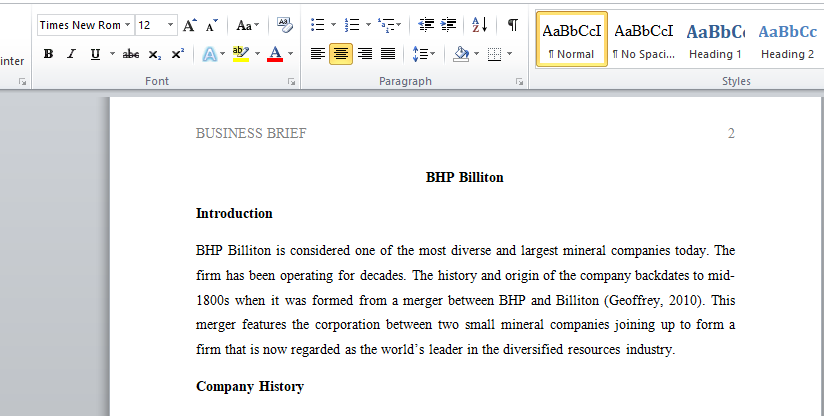Image resolution: width=824 pixels, height=416 pixels.
Task: Open the font name dropdown
Action: click(x=128, y=25)
